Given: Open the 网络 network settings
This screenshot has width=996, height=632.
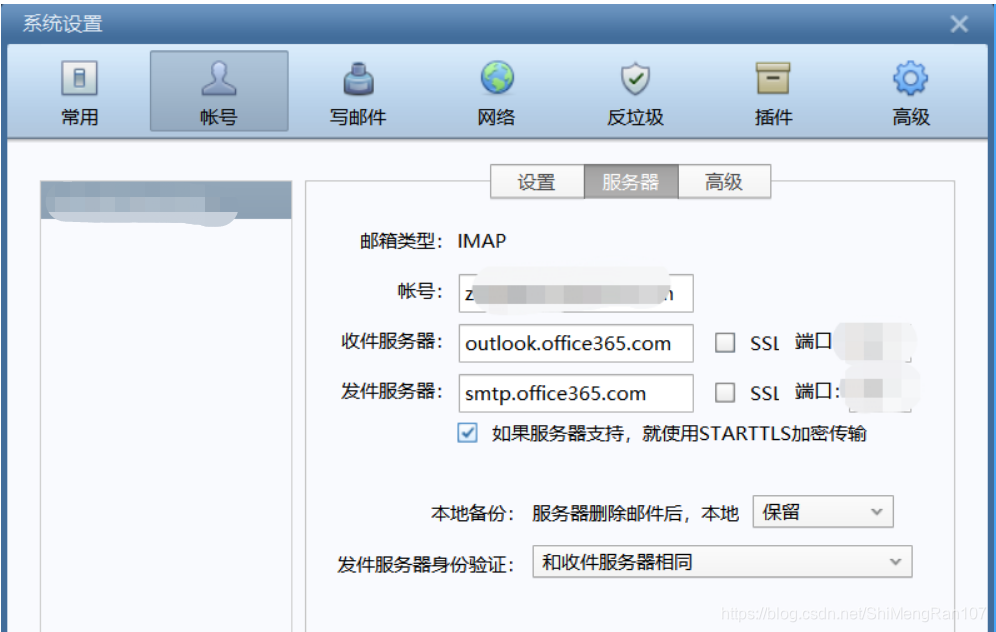Looking at the screenshot, I should pos(497,91).
